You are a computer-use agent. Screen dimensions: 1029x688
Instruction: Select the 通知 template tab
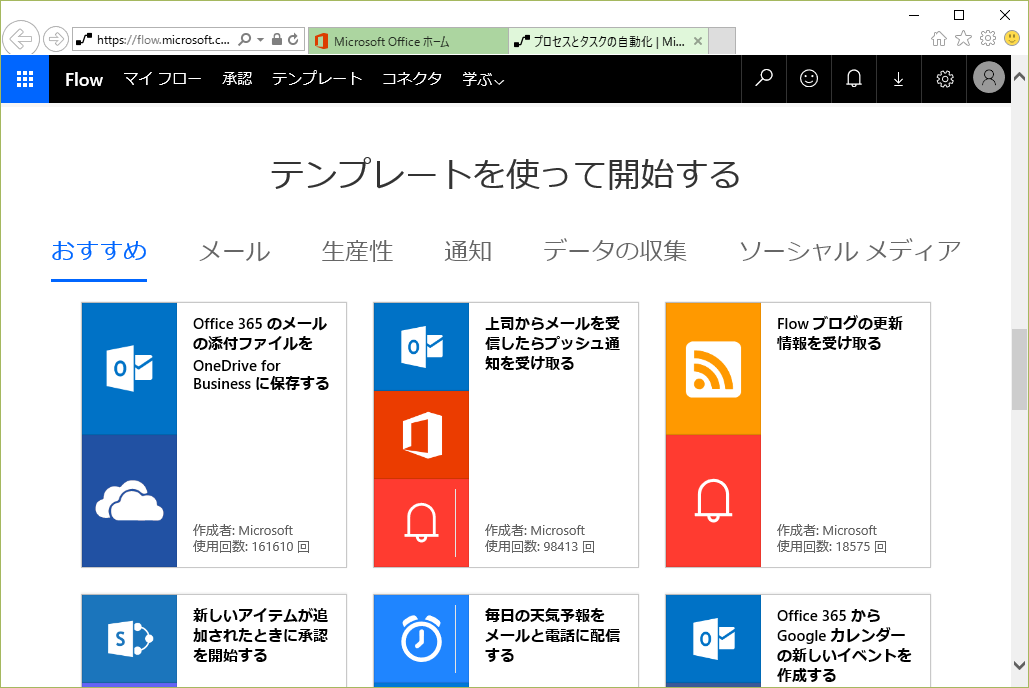tap(468, 251)
